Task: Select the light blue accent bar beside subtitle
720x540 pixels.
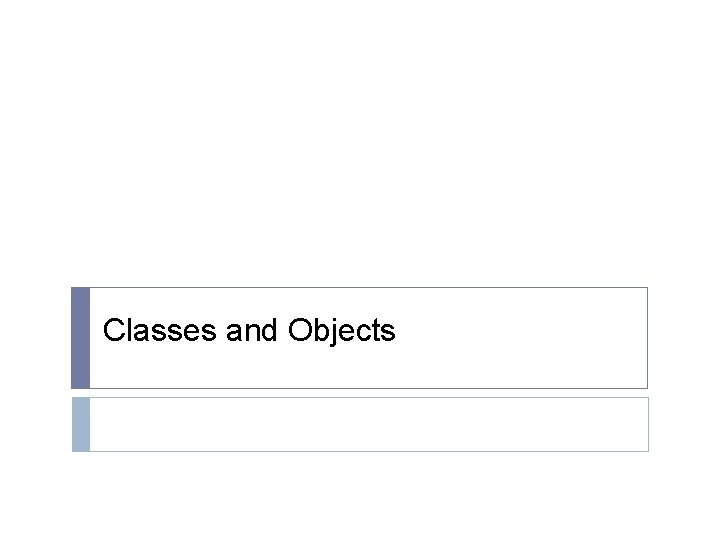Action: click(x=80, y=424)
